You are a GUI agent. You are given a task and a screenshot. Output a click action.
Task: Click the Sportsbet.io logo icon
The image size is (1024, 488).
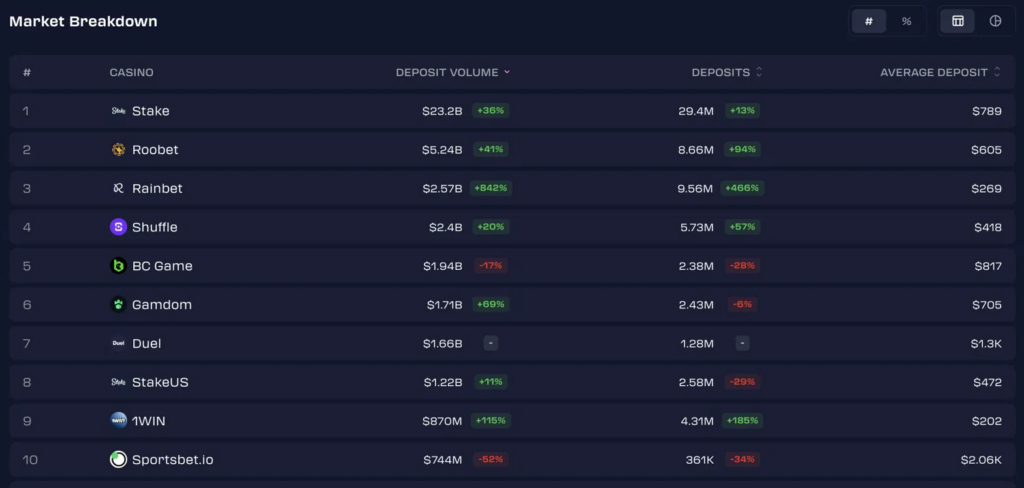pyautogui.click(x=118, y=460)
